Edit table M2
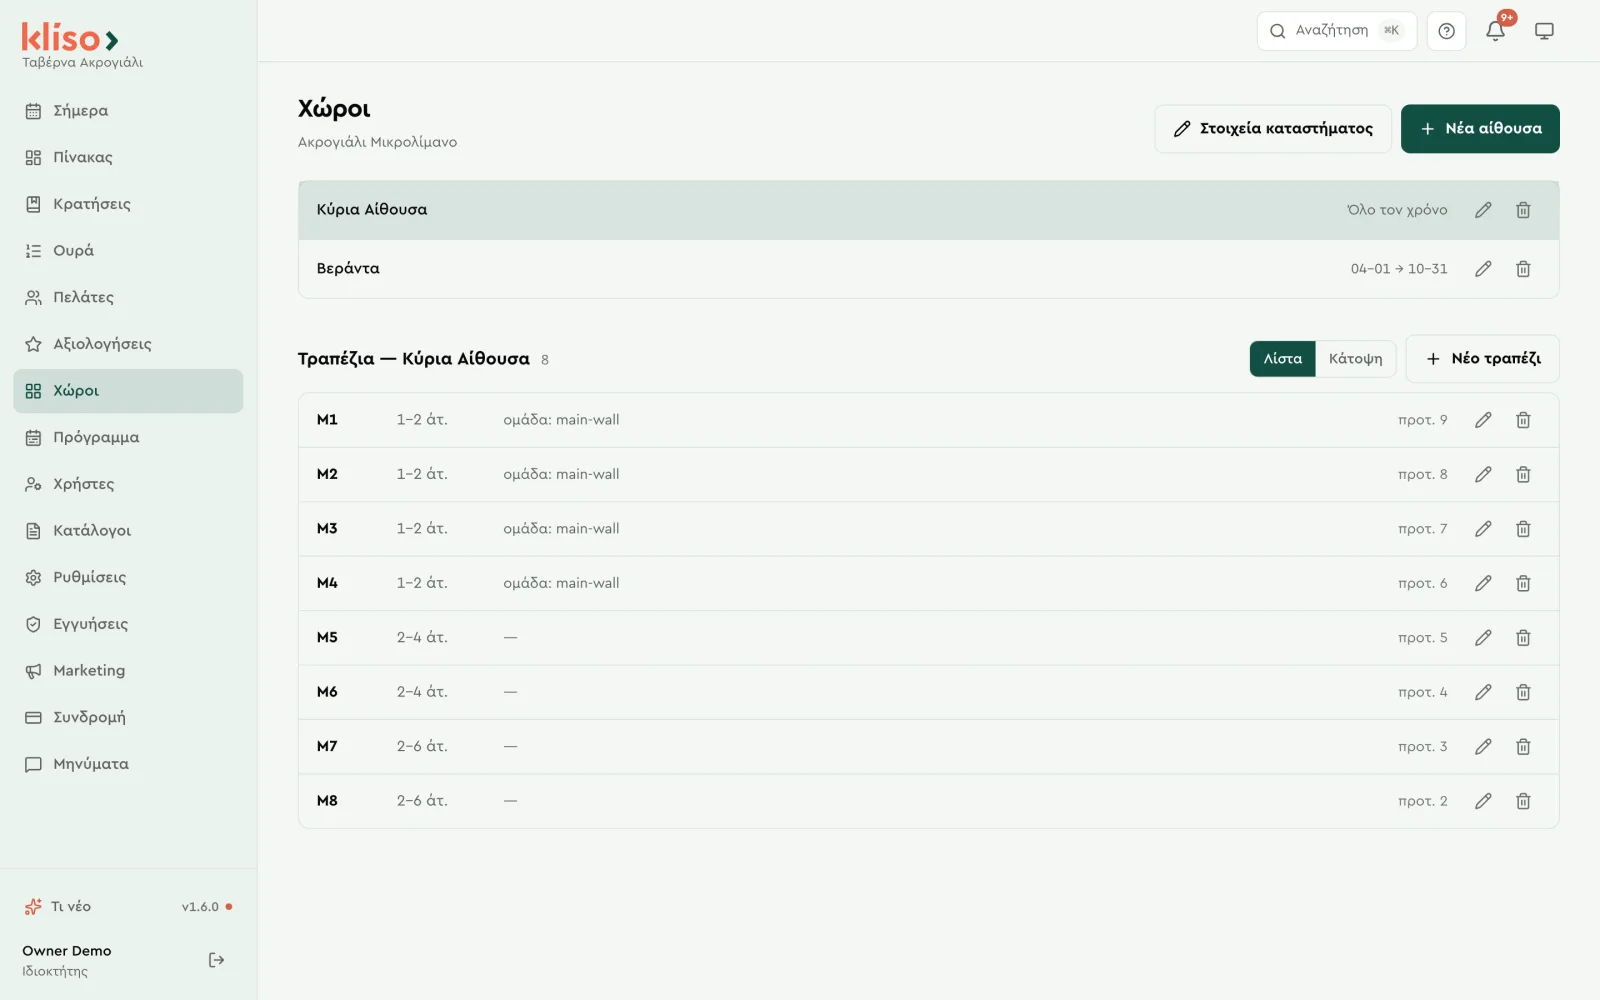The width and height of the screenshot is (1600, 1000). point(1483,474)
